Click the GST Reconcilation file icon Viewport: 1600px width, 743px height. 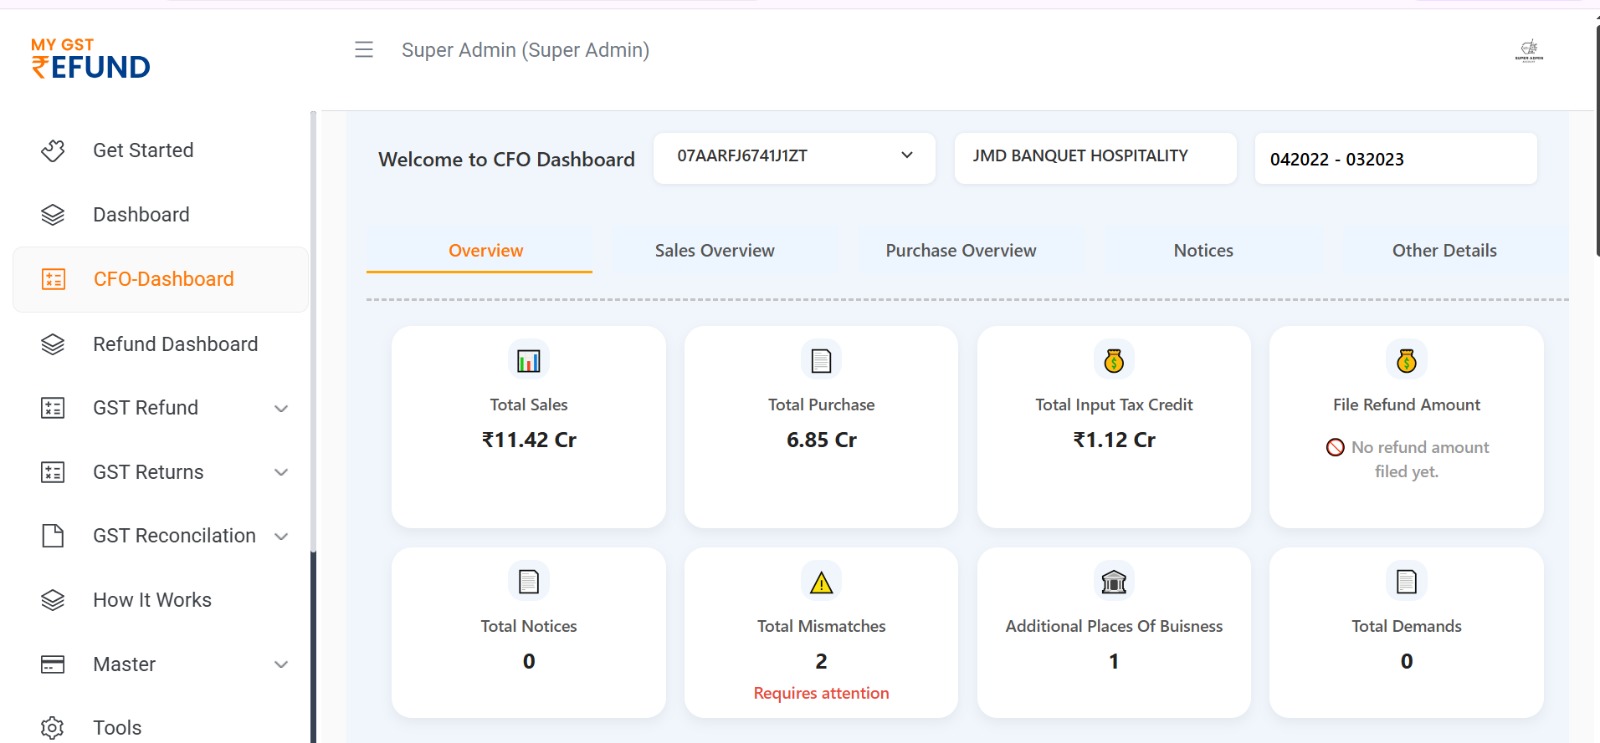click(53, 536)
